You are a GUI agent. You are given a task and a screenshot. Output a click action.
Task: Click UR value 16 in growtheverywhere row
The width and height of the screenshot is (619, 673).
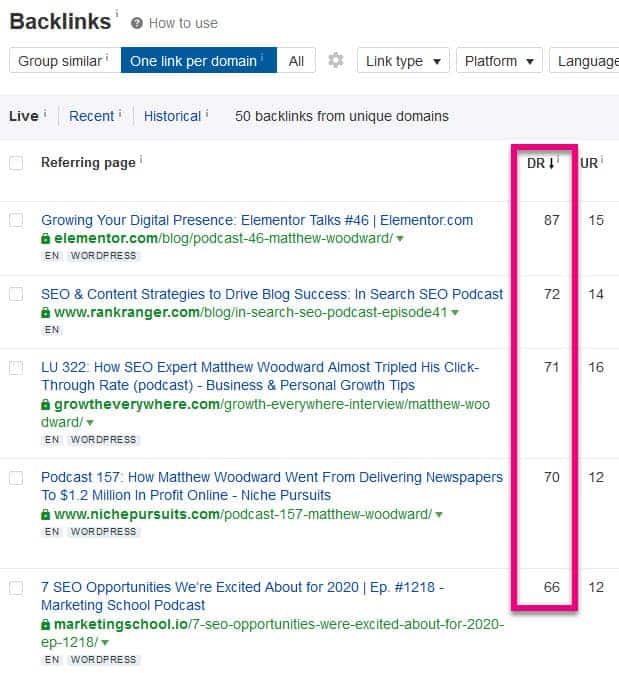point(596,367)
